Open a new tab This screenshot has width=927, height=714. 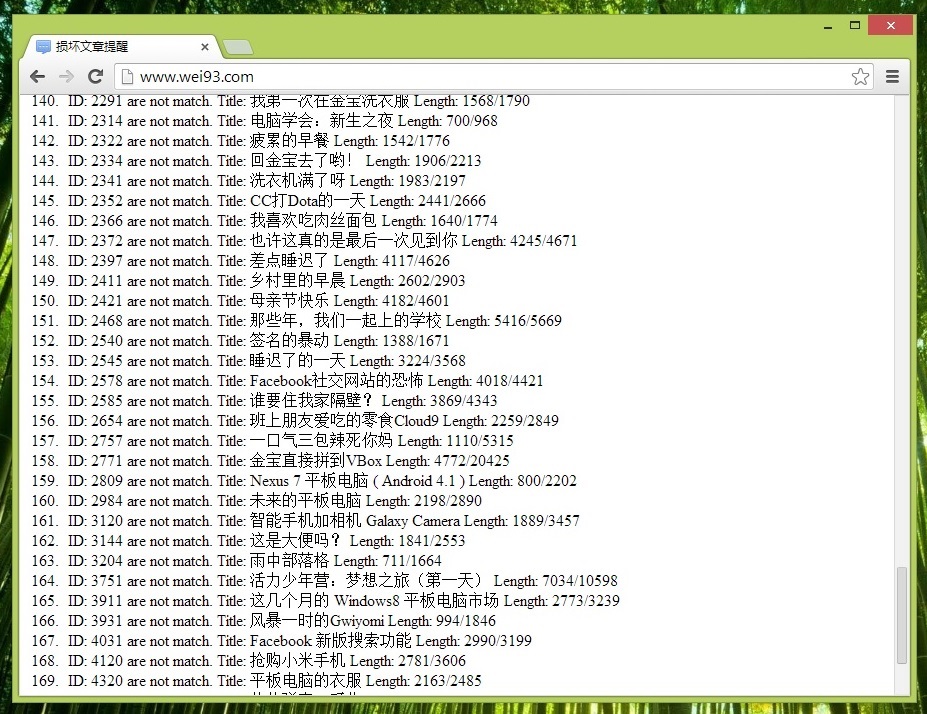coord(238,47)
